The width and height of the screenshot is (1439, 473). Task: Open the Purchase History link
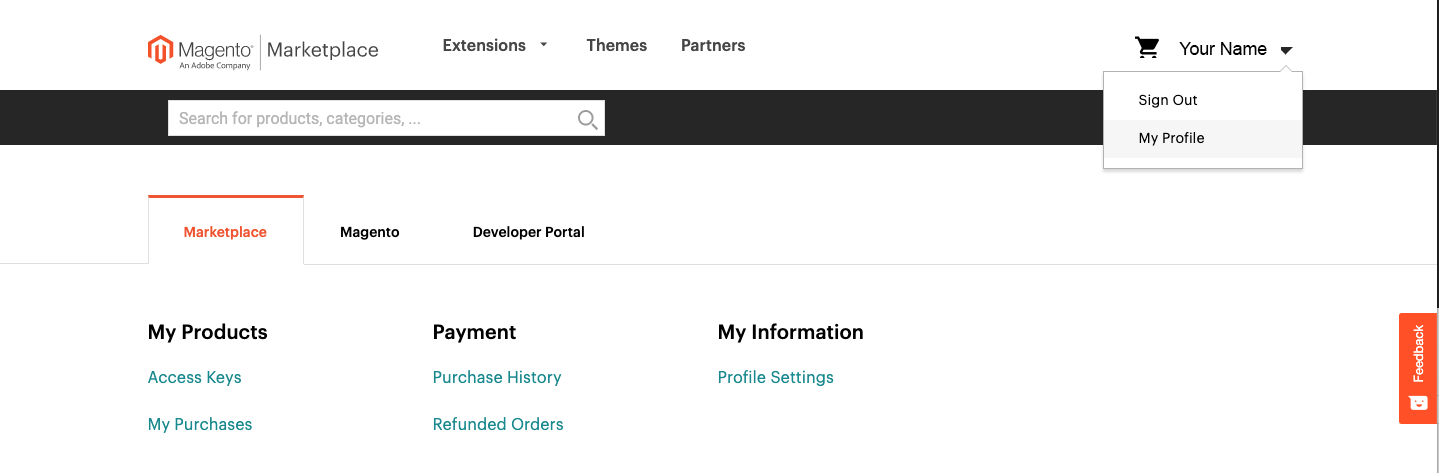[x=497, y=377]
